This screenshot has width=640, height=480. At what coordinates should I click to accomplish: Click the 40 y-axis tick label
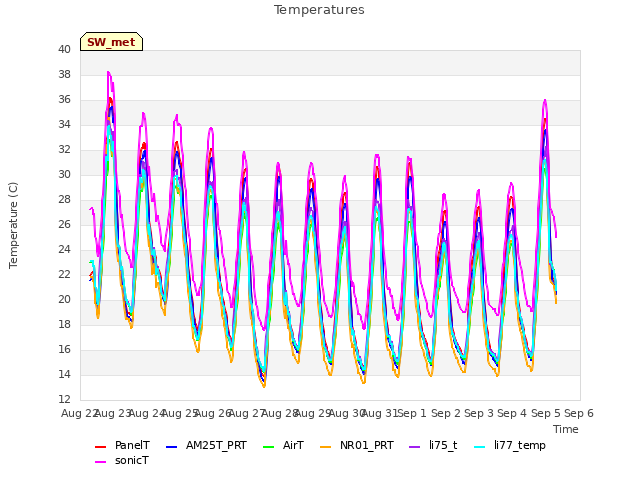[x=64, y=49]
